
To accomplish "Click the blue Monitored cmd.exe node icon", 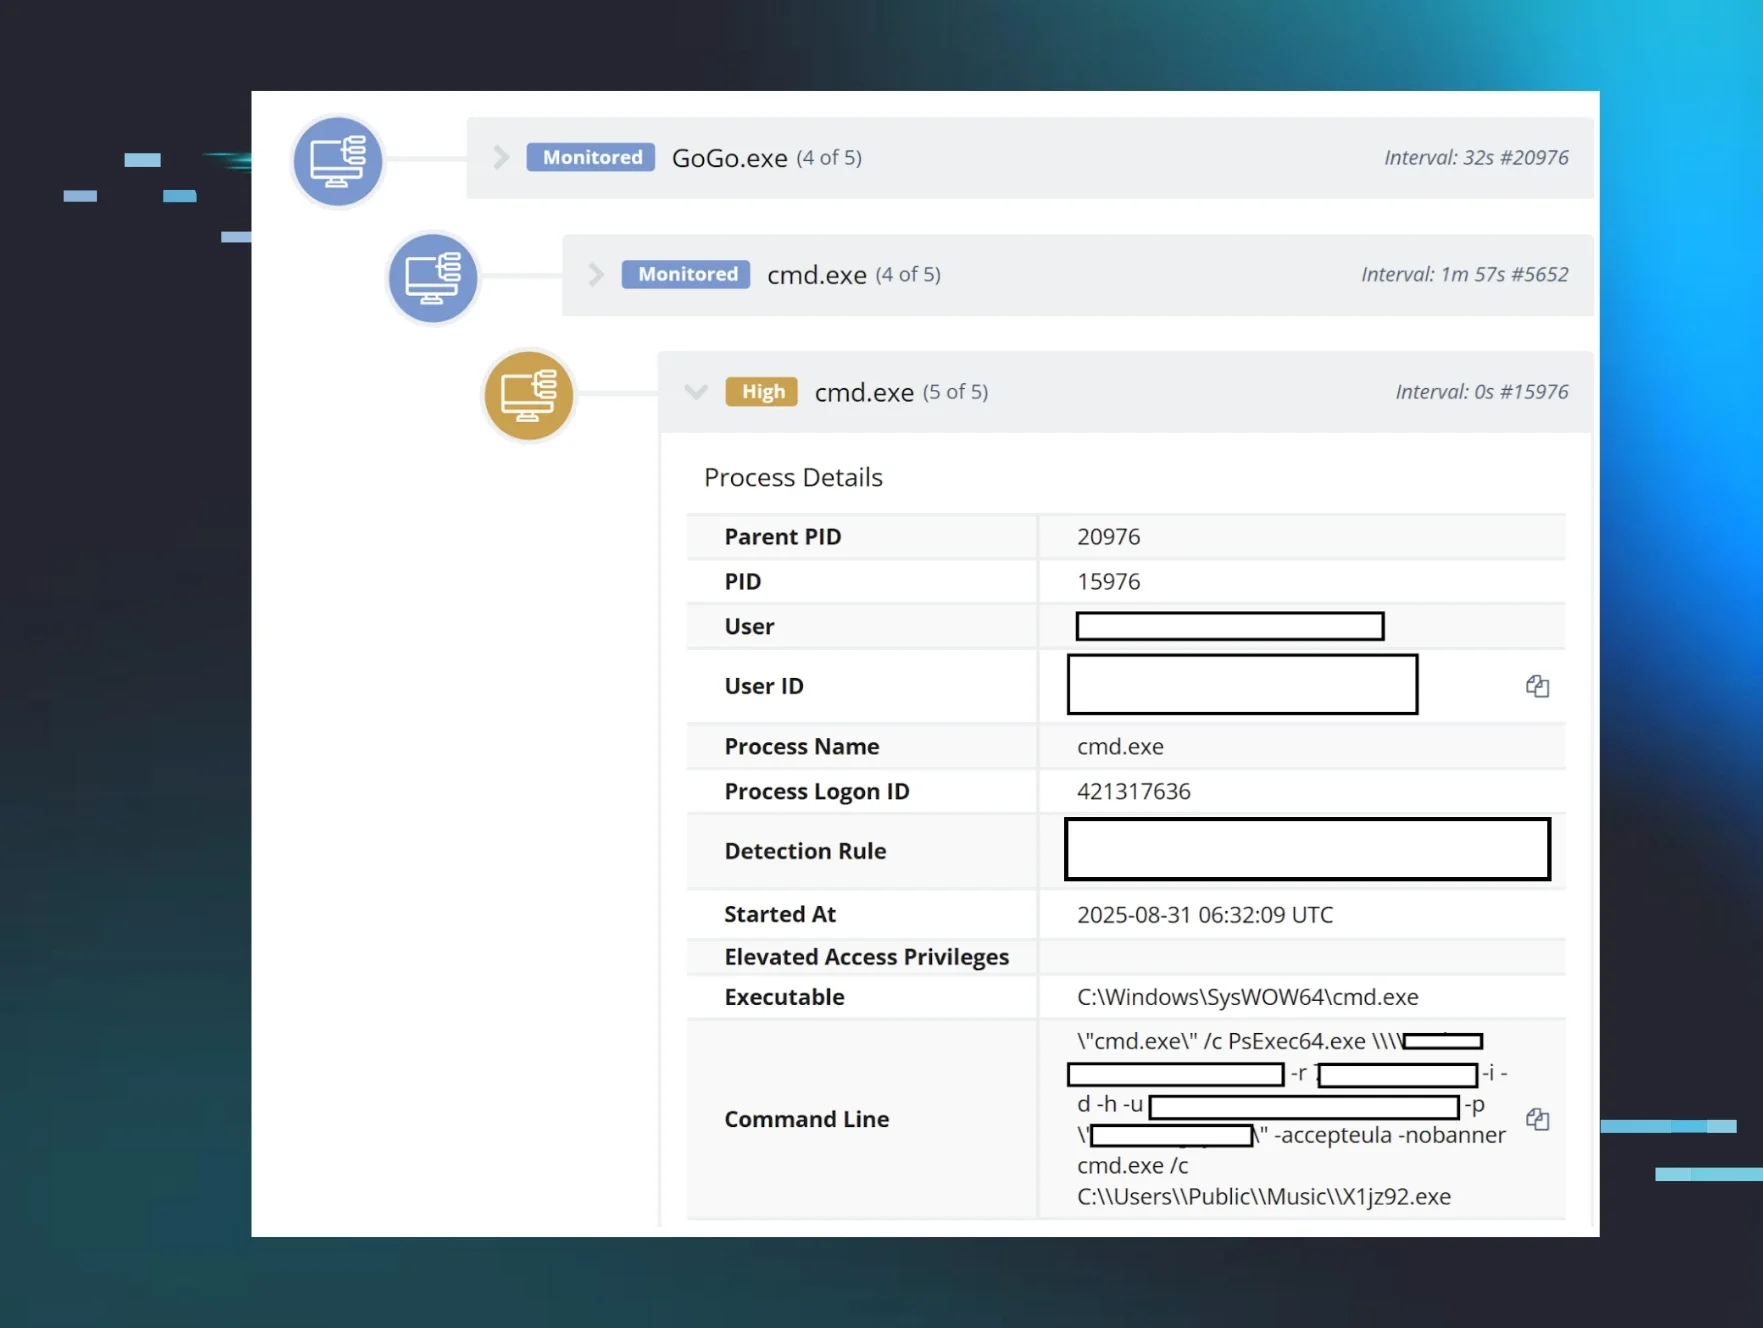I will click(433, 278).
